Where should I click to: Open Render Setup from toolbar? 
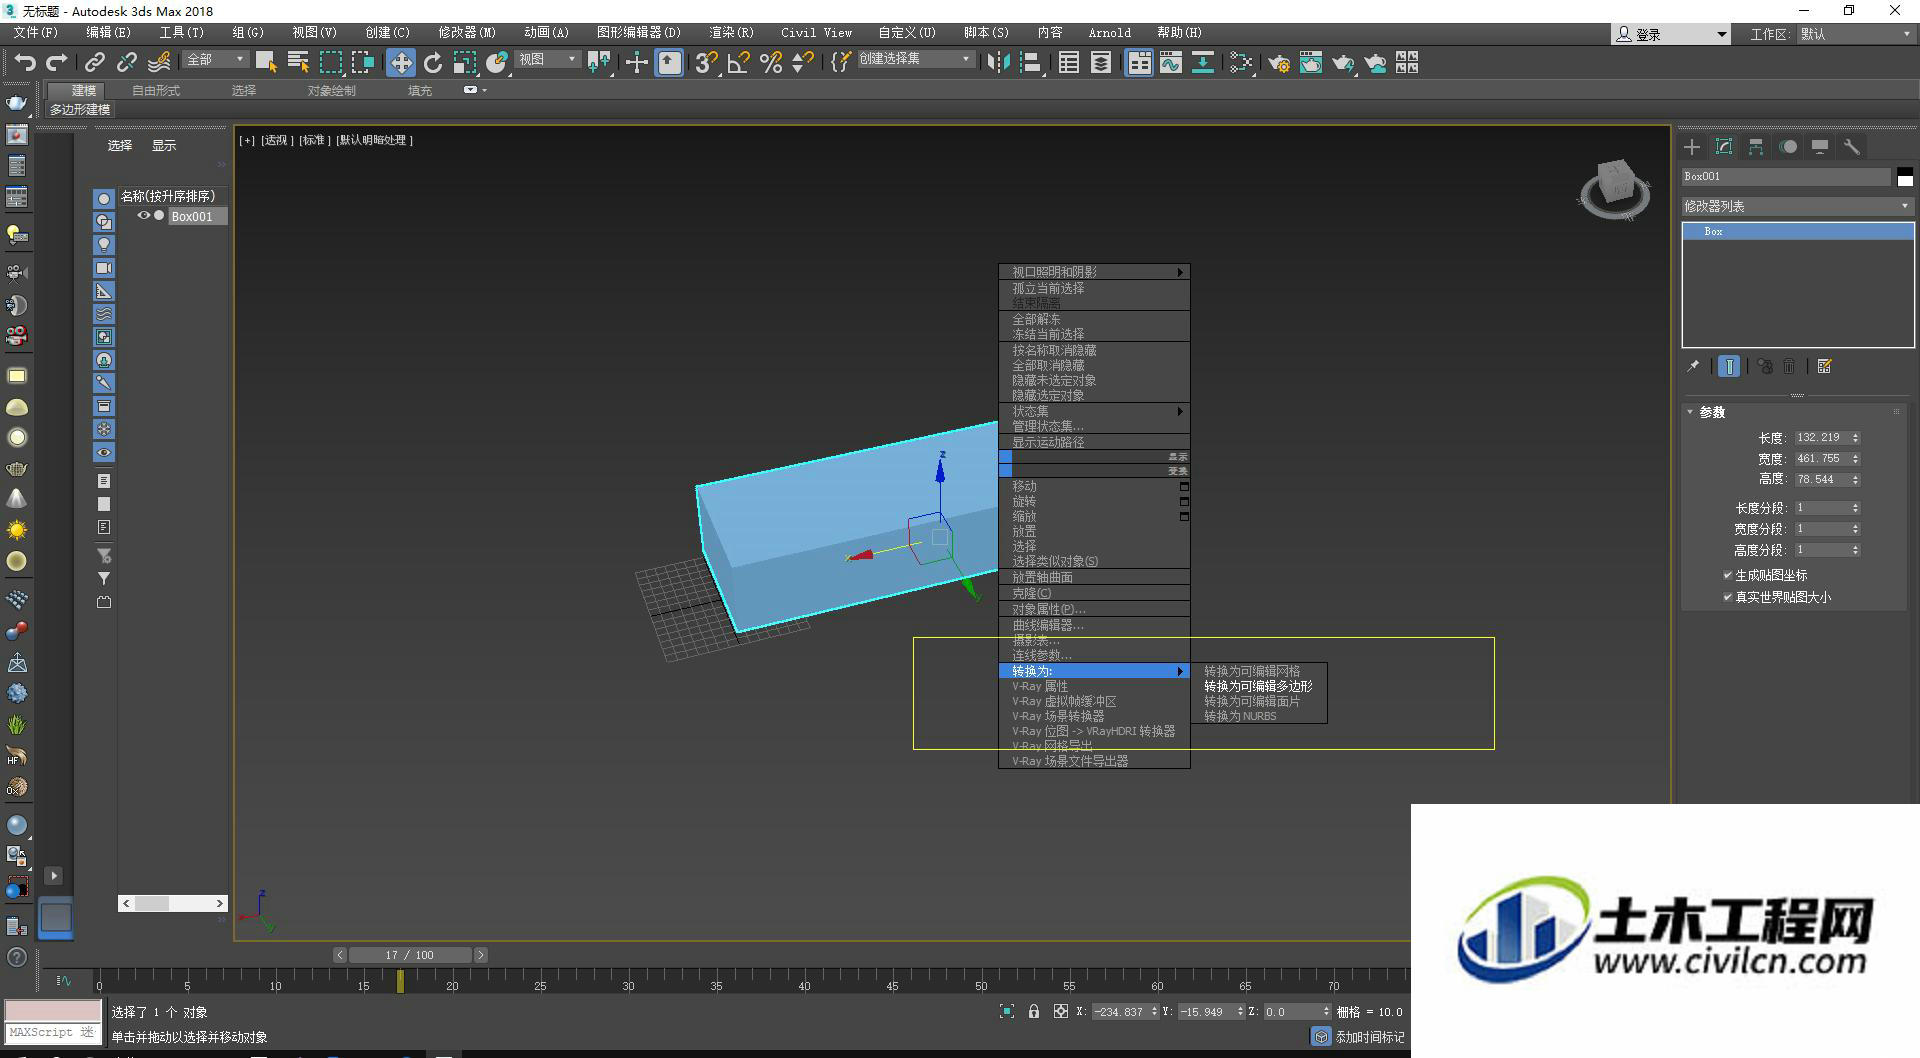tap(1279, 63)
